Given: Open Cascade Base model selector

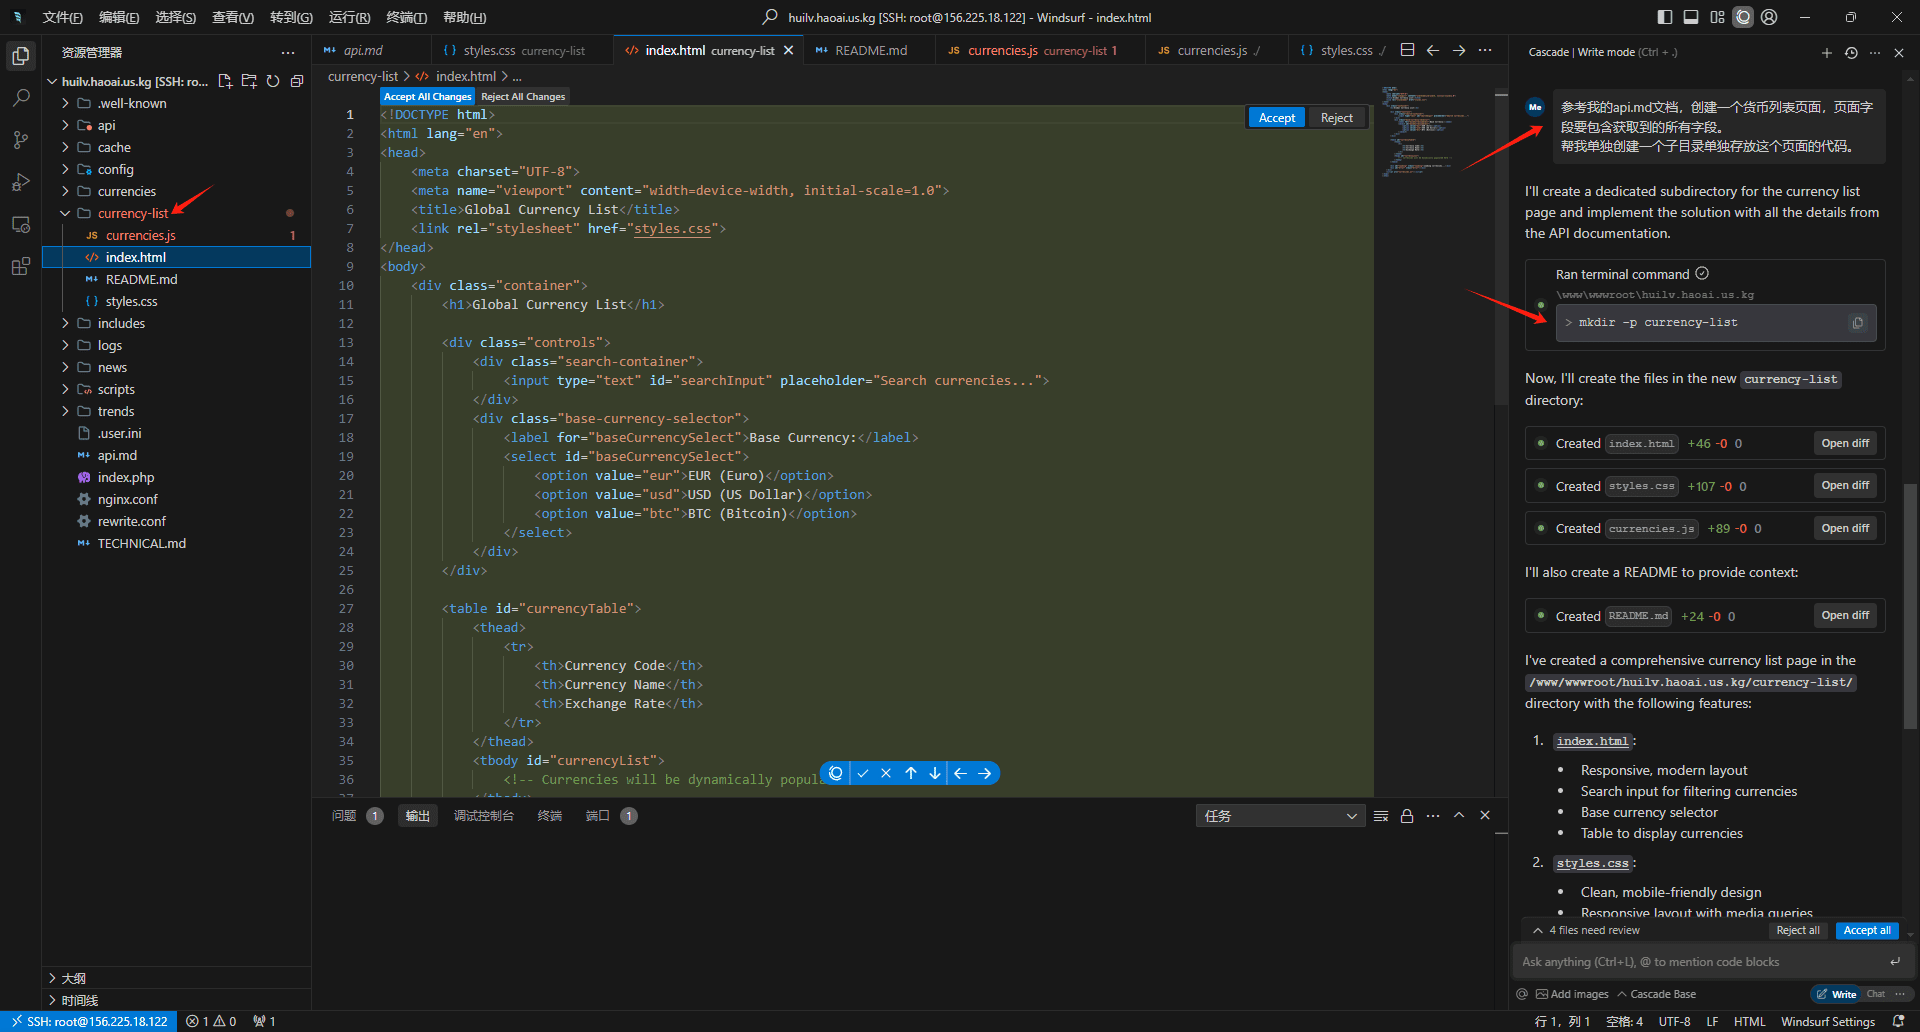Looking at the screenshot, I should [1656, 994].
